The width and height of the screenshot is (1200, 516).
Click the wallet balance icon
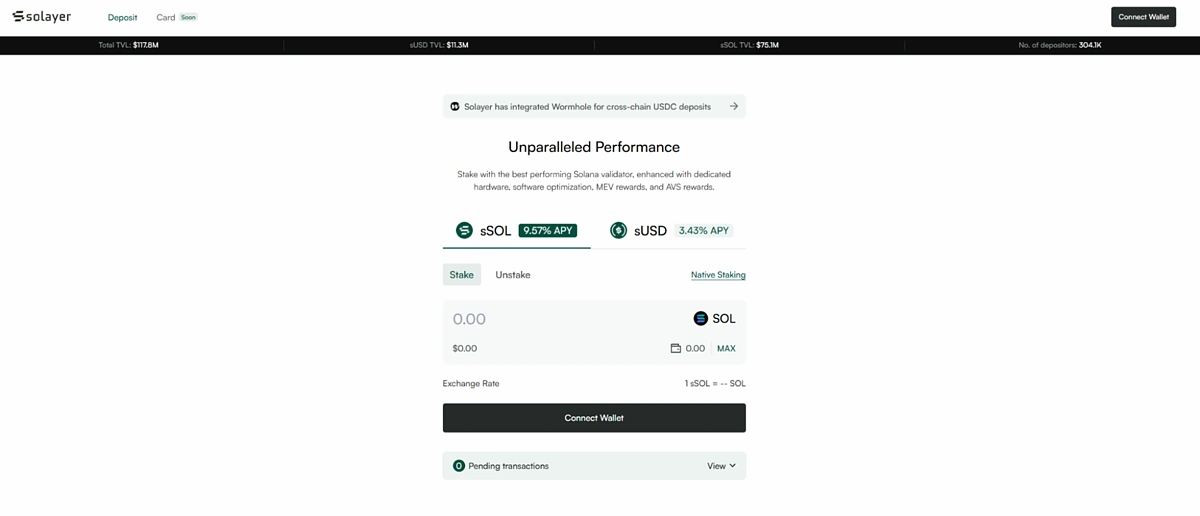(675, 348)
